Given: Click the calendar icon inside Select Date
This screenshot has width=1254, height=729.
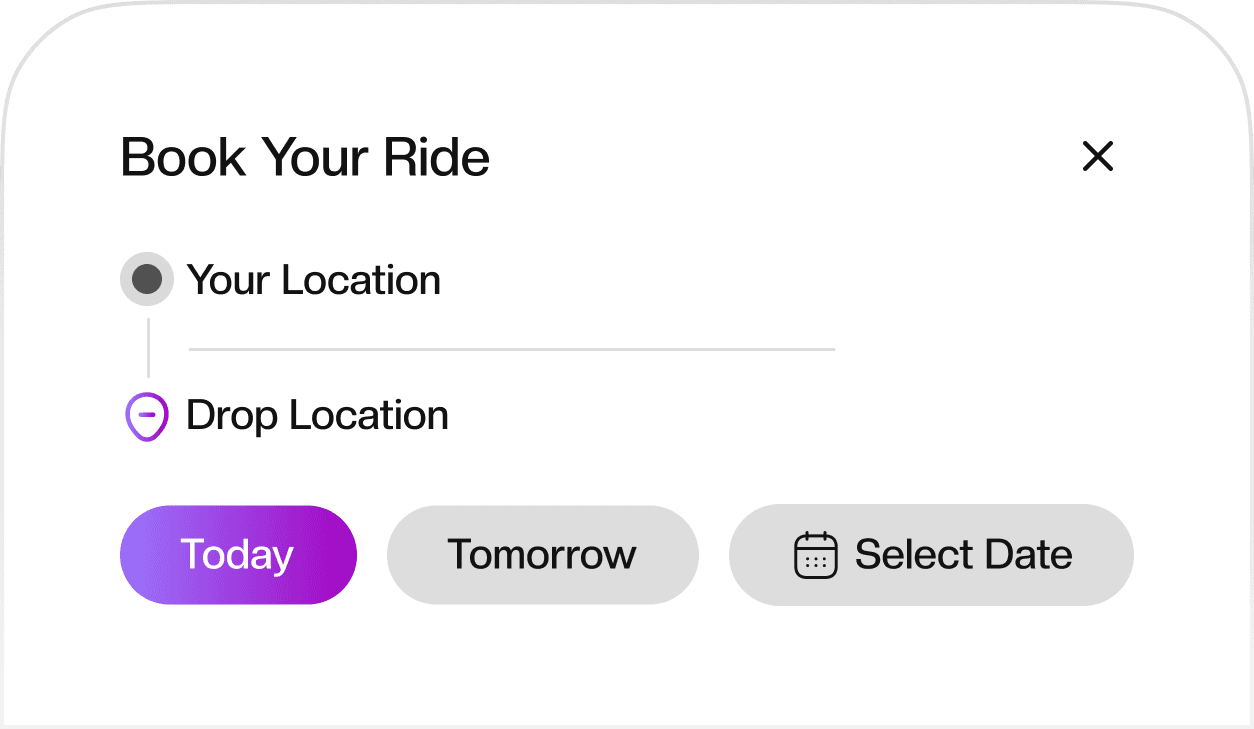Looking at the screenshot, I should tap(816, 555).
